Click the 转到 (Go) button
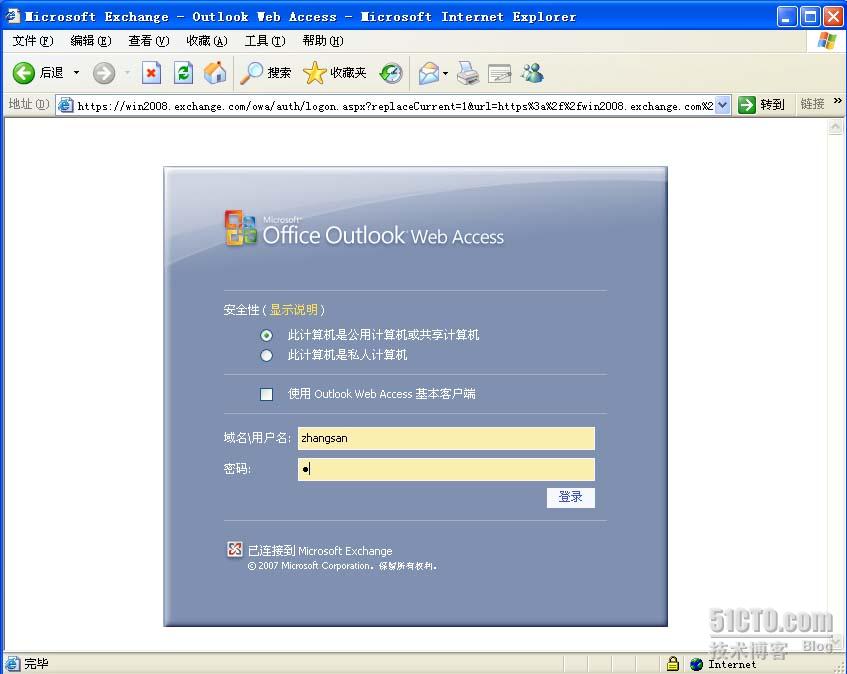The image size is (847, 674). coord(762,105)
